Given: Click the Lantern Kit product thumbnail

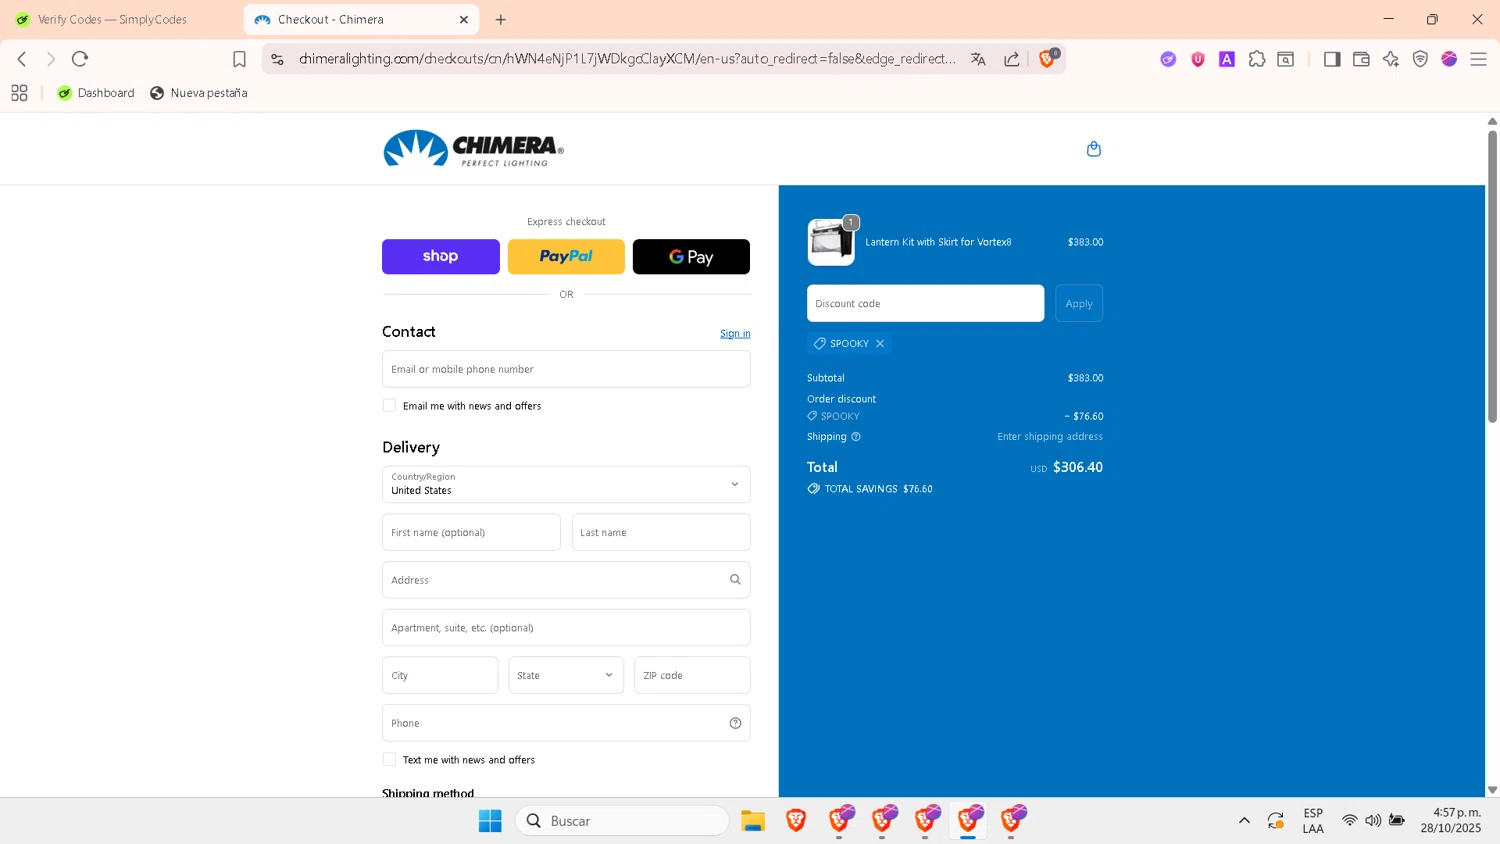Looking at the screenshot, I should [x=831, y=242].
